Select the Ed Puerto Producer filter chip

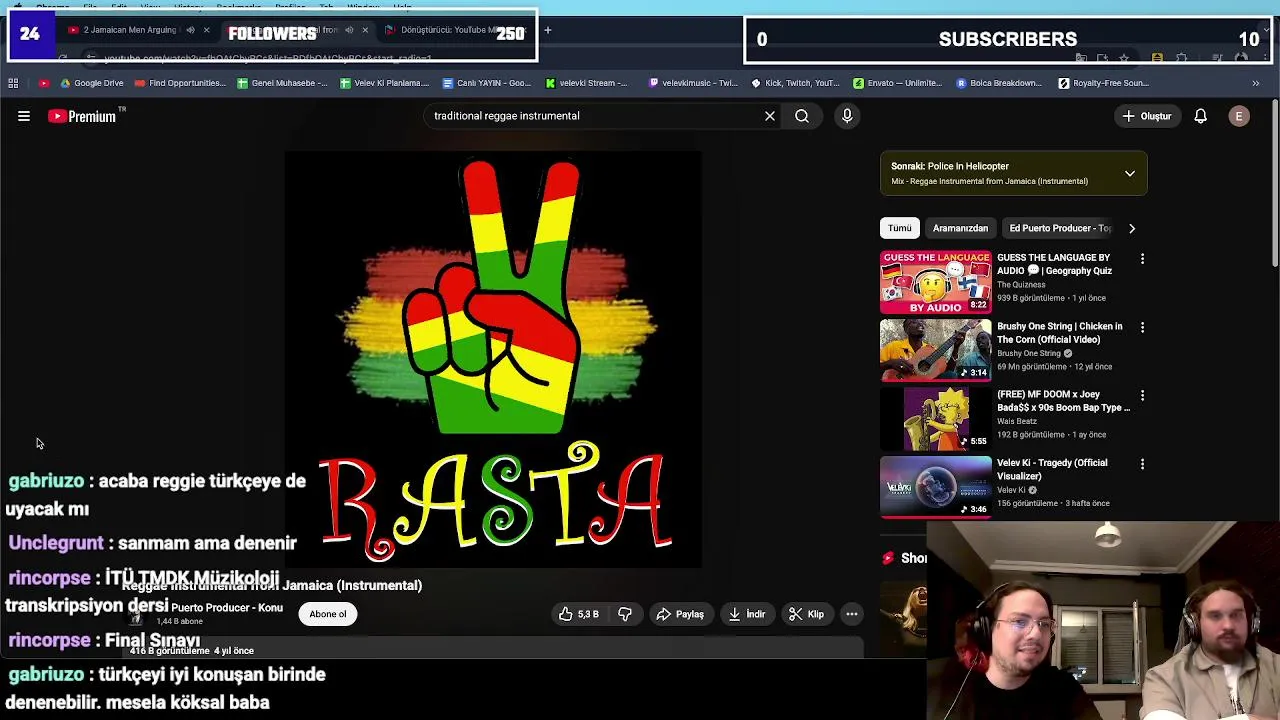(1058, 228)
